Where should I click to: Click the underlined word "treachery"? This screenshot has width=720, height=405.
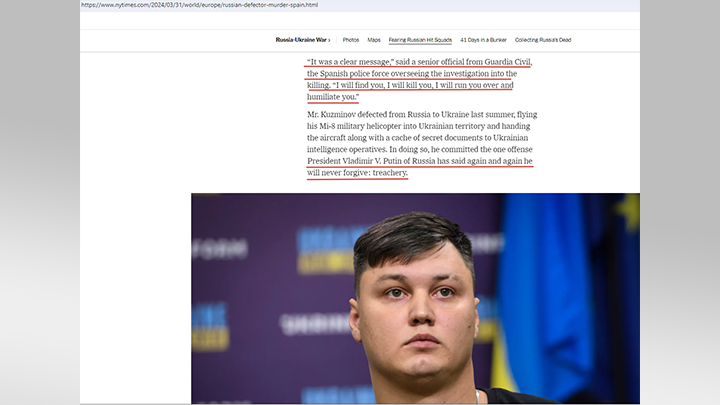coord(389,173)
